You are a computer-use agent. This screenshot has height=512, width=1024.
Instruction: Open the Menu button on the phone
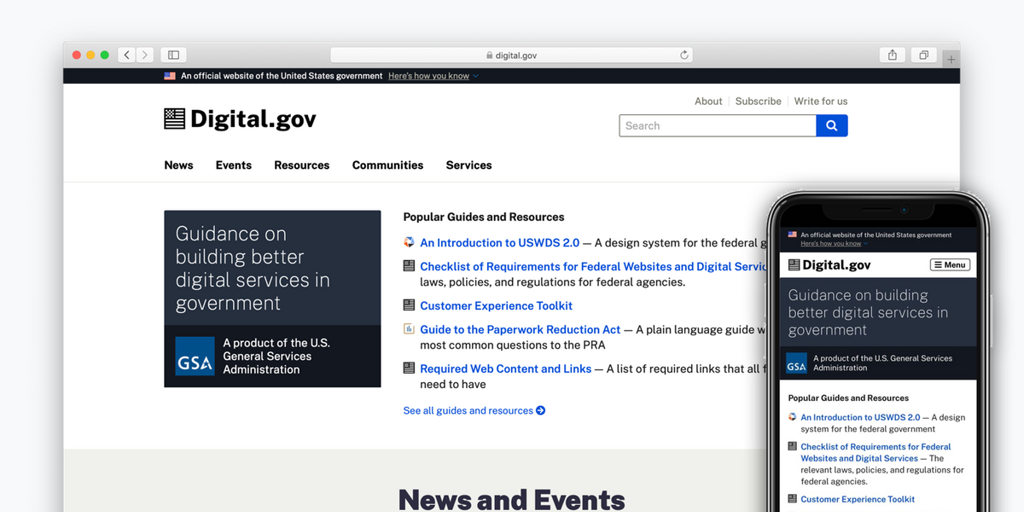click(950, 264)
